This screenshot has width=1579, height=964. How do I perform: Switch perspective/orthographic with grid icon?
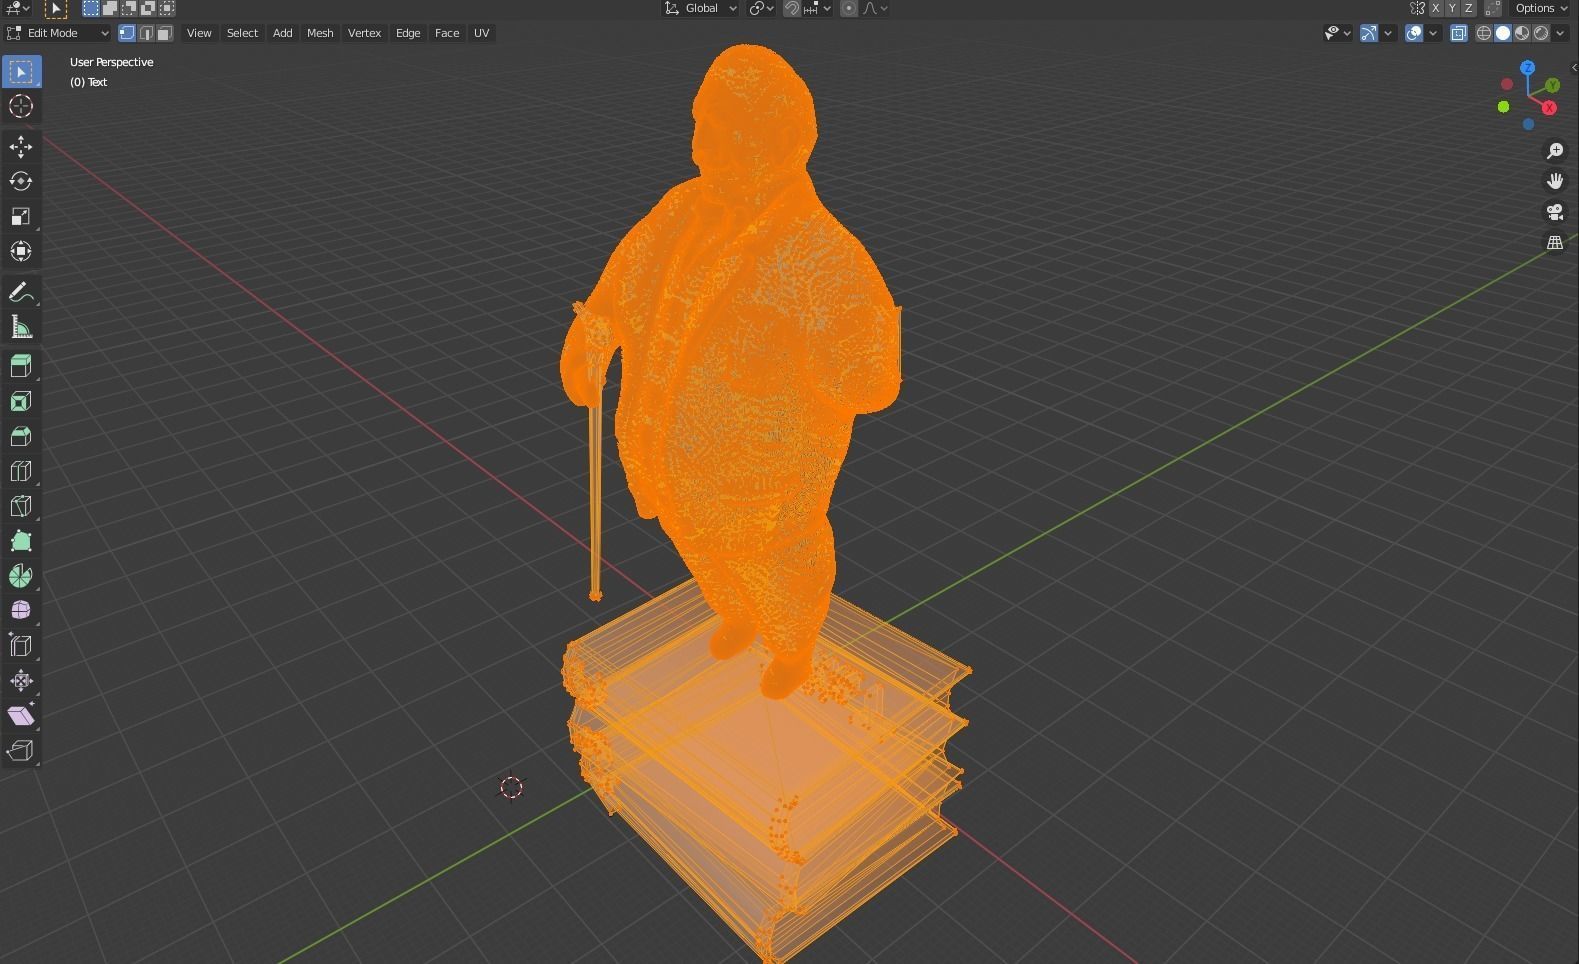[x=1555, y=243]
